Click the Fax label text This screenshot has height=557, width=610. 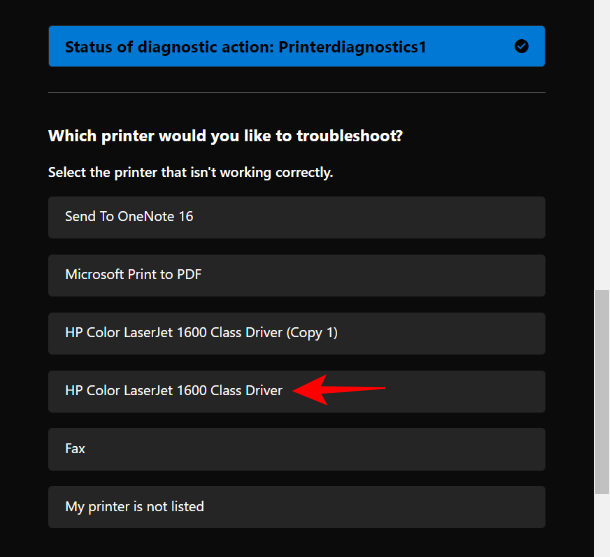(75, 449)
